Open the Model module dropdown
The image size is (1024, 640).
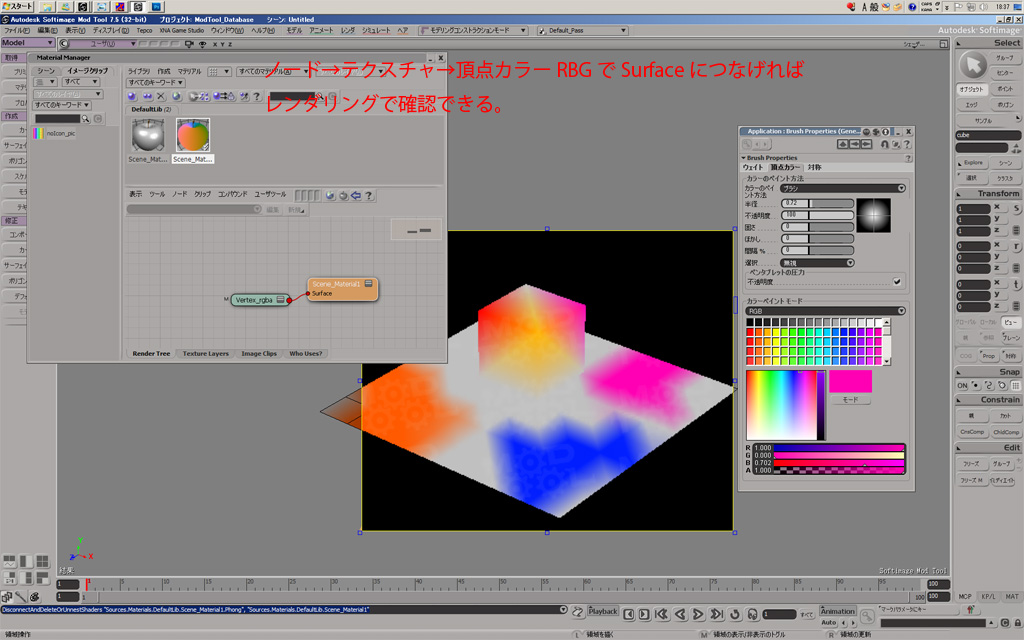pos(27,43)
